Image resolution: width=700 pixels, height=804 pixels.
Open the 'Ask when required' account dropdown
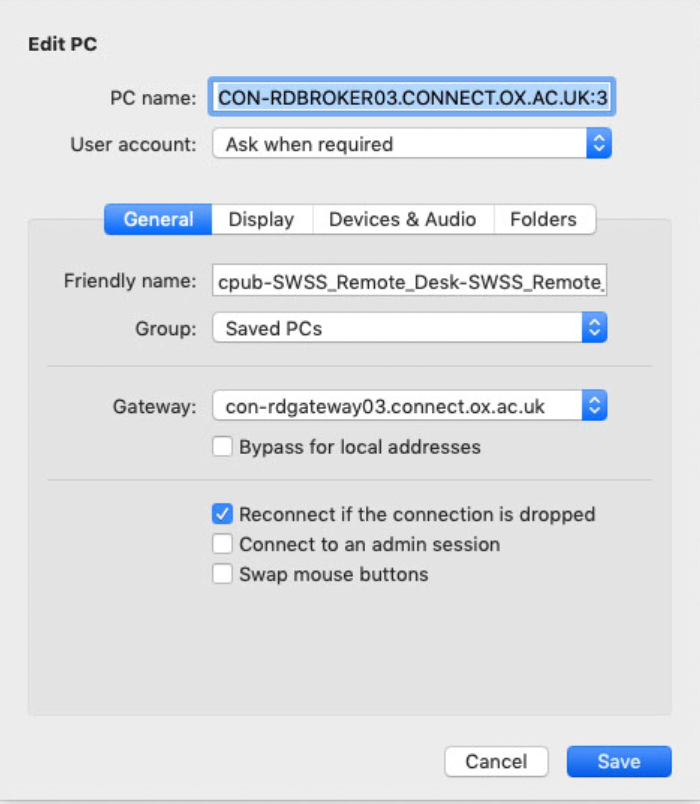398,144
